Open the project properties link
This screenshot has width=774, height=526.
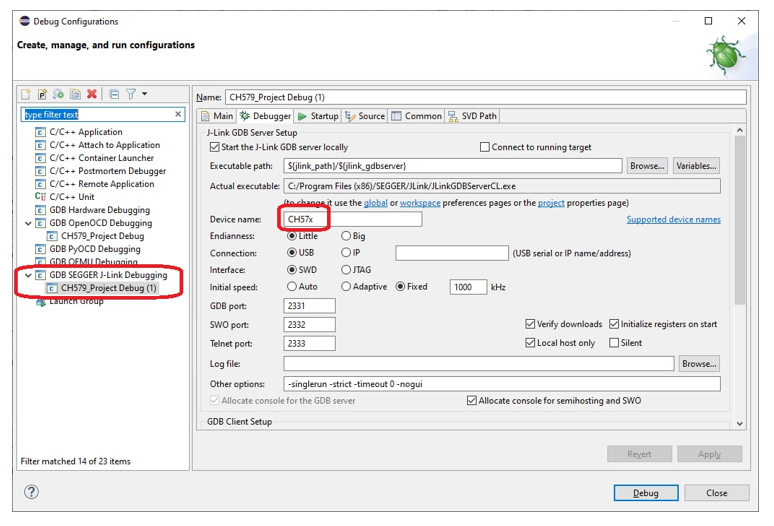pyautogui.click(x=551, y=203)
